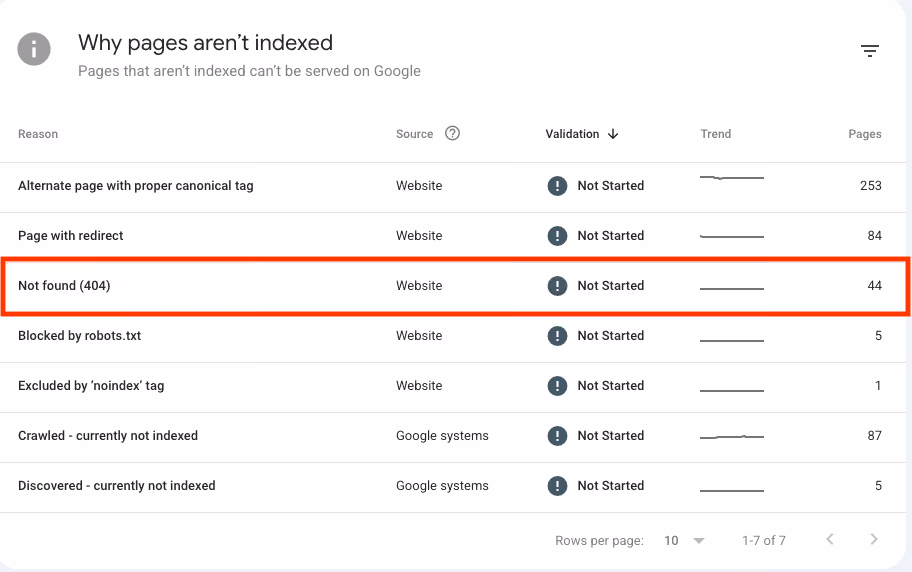
Task: Go to previous page using left chevron
Action: click(x=830, y=539)
